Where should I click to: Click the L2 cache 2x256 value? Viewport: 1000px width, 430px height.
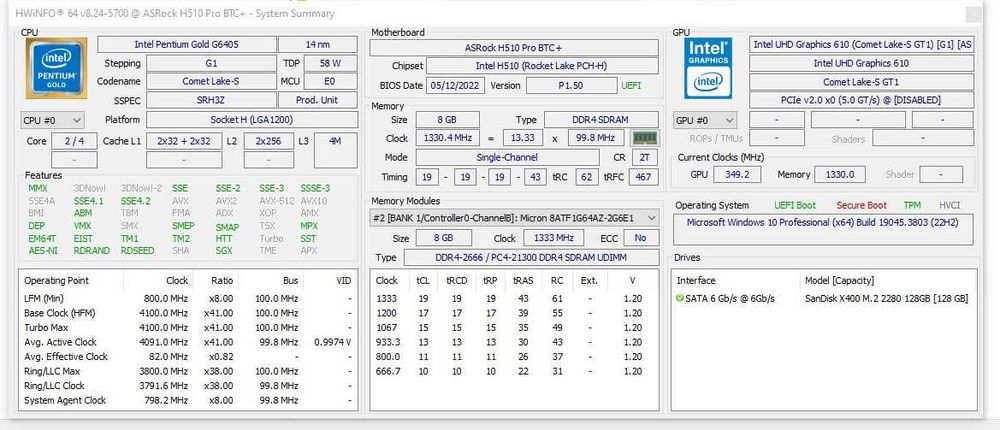[268, 141]
